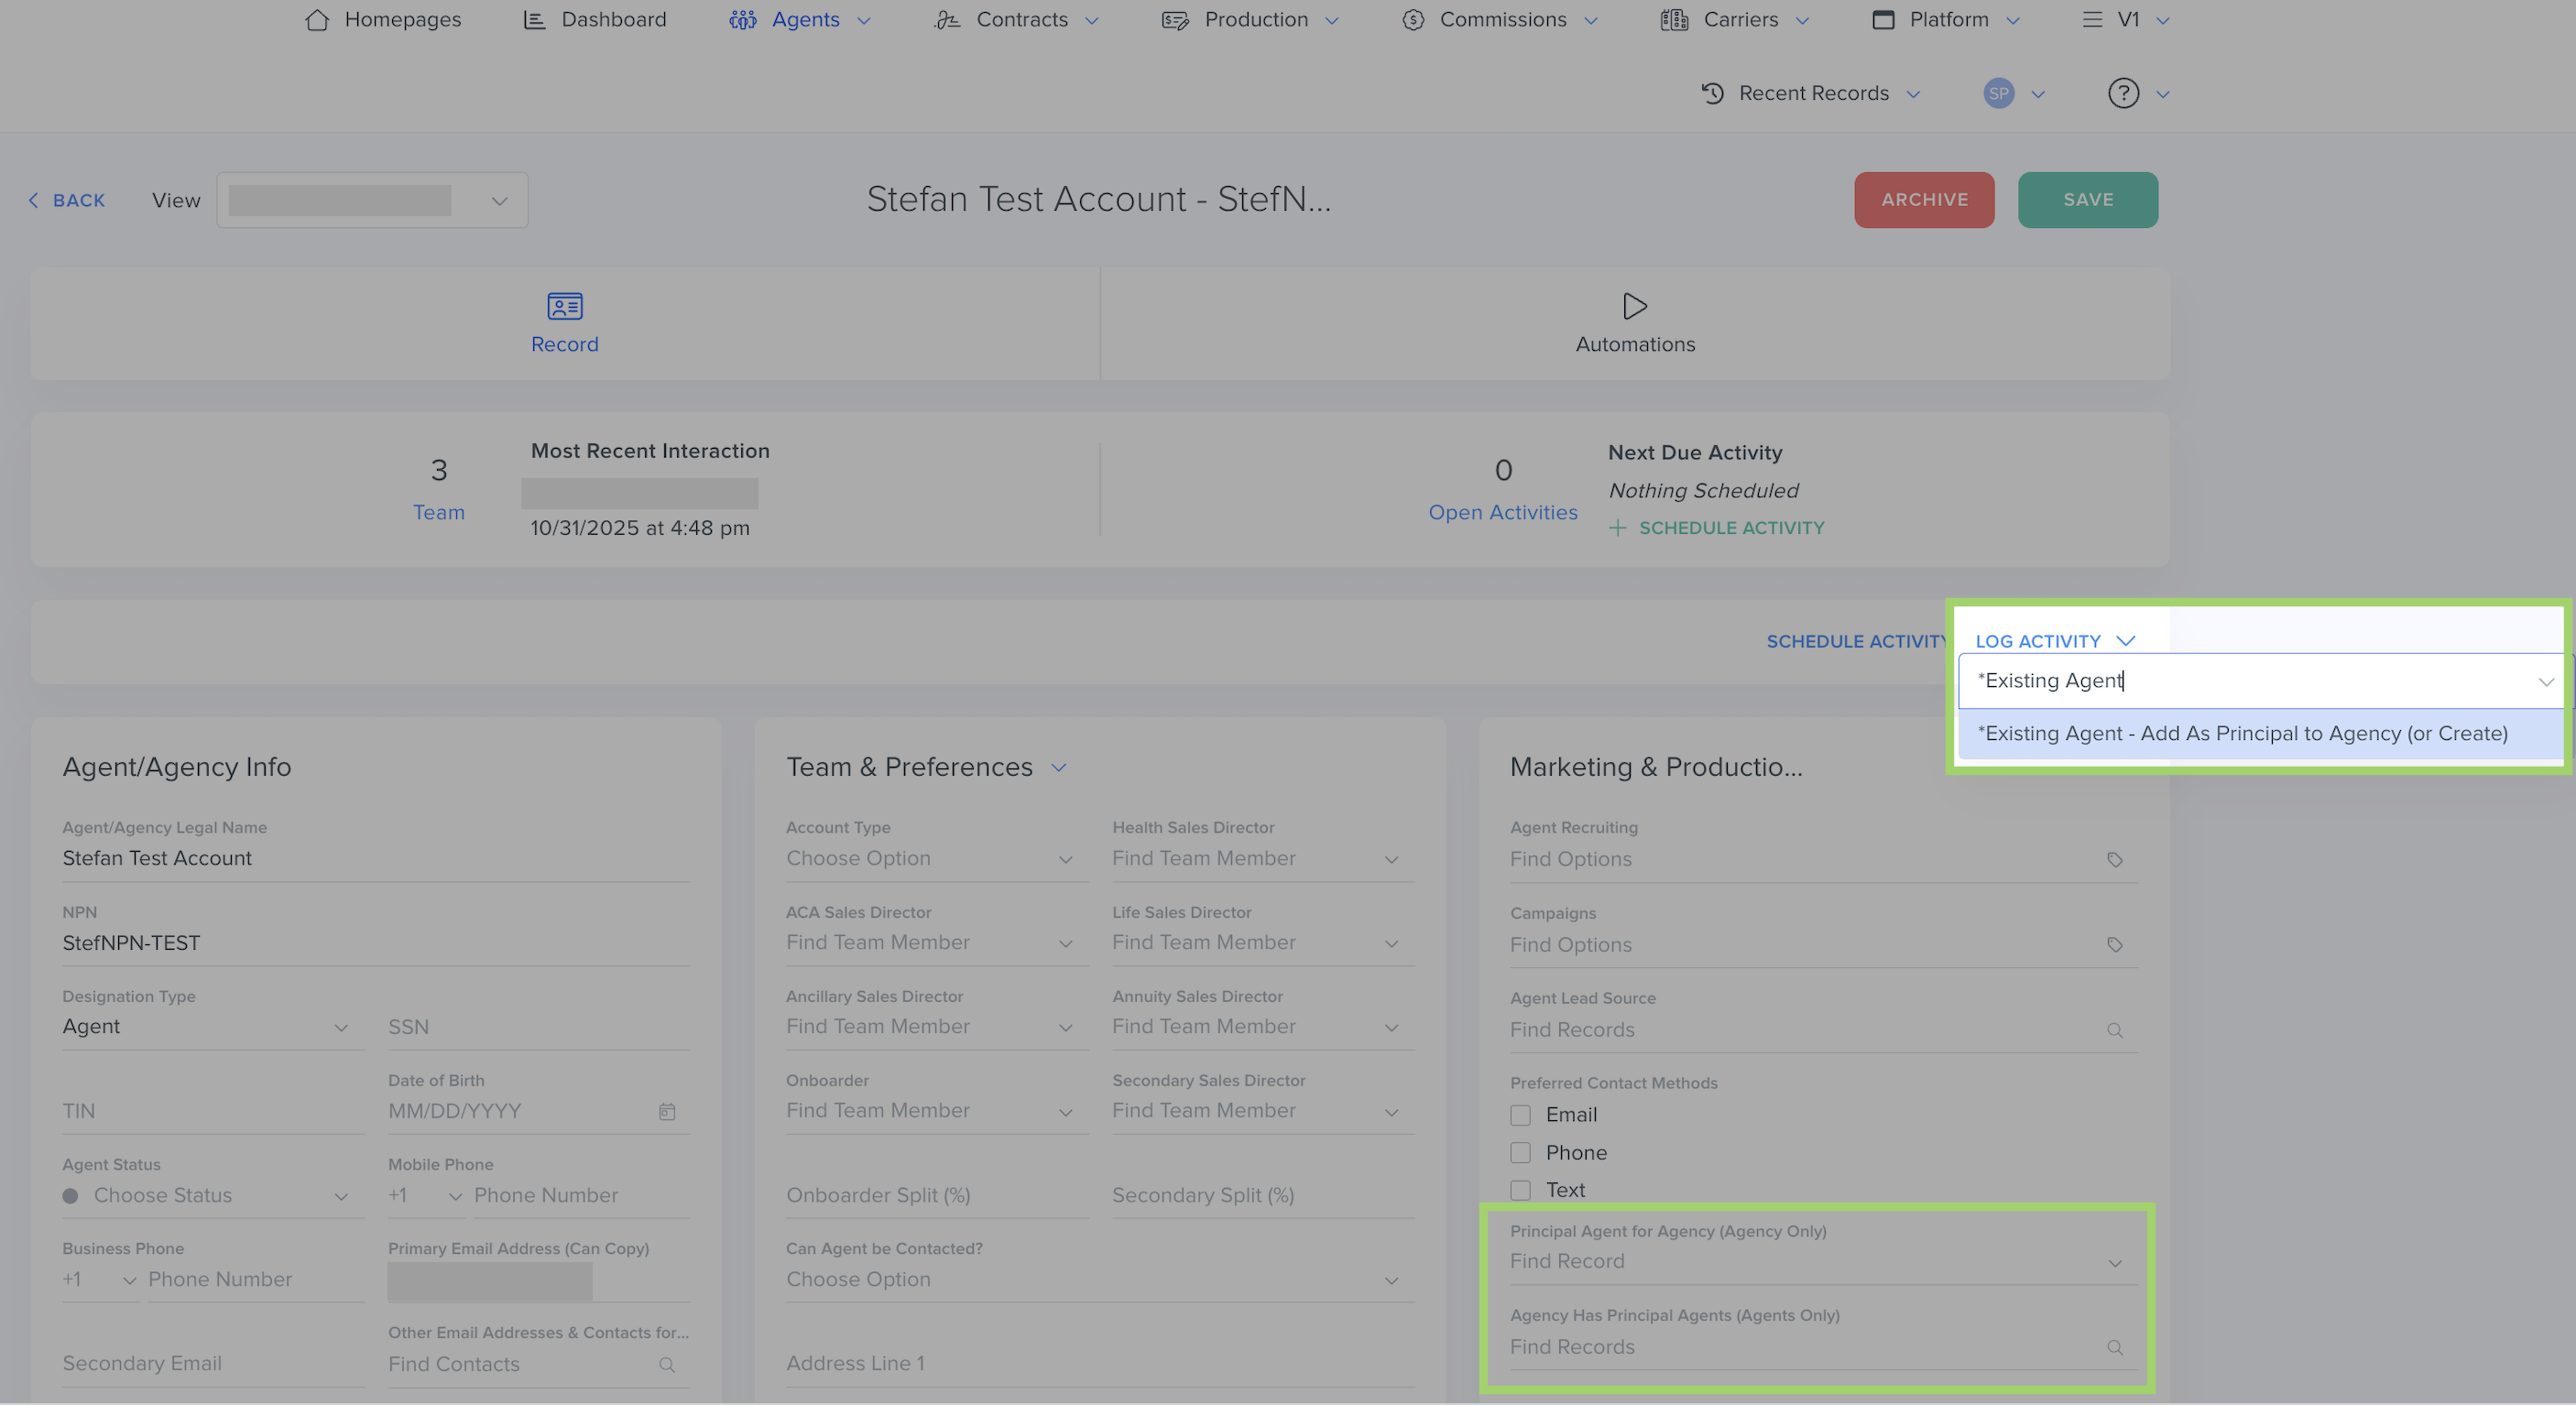Select Existing Agent Add As Principal option

coord(2242,733)
